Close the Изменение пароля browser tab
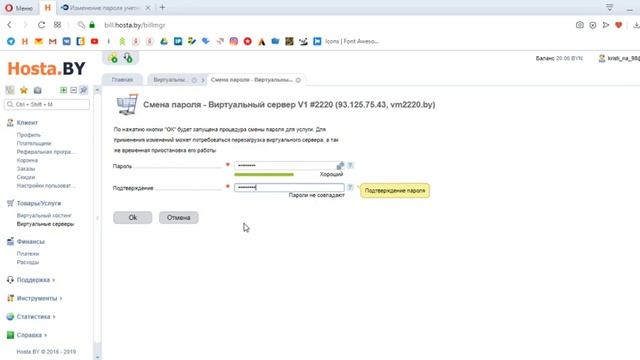640x360 pixels. [x=148, y=8]
